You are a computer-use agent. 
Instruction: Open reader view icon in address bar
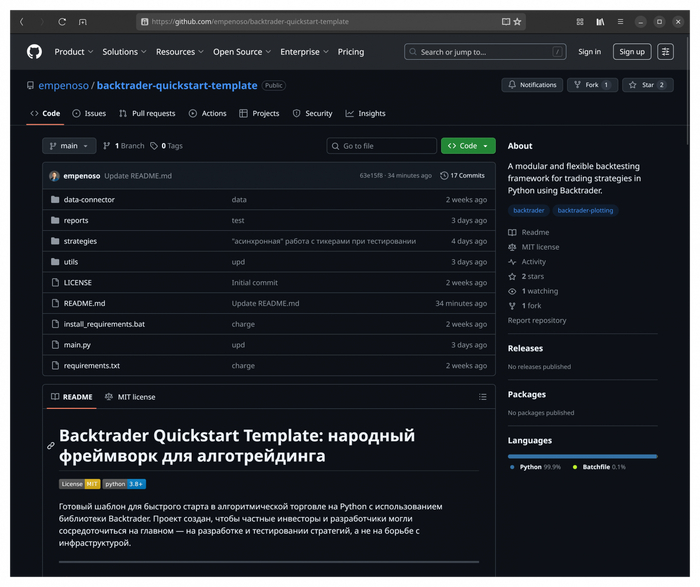click(x=506, y=21)
